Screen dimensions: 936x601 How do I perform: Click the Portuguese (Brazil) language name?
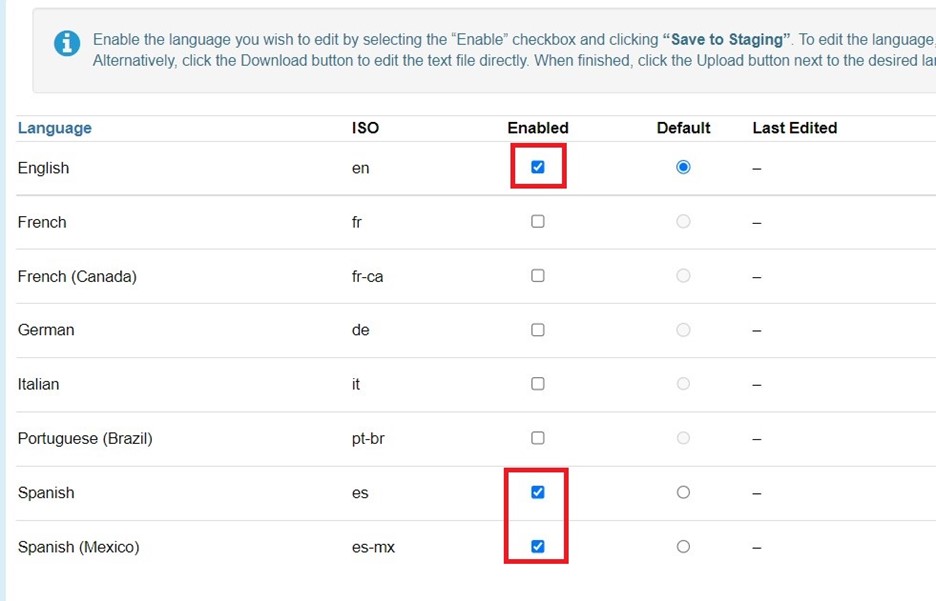[85, 438]
